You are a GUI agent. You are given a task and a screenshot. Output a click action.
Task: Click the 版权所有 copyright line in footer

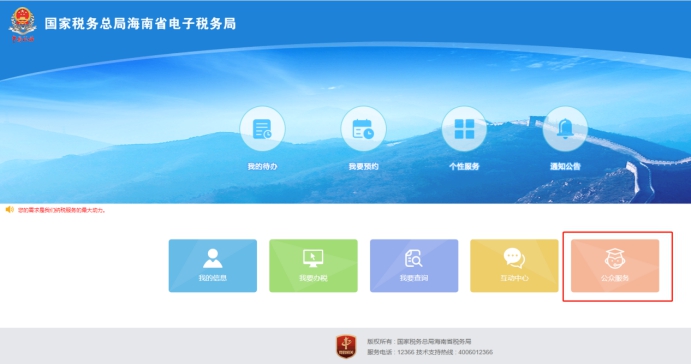419,342
